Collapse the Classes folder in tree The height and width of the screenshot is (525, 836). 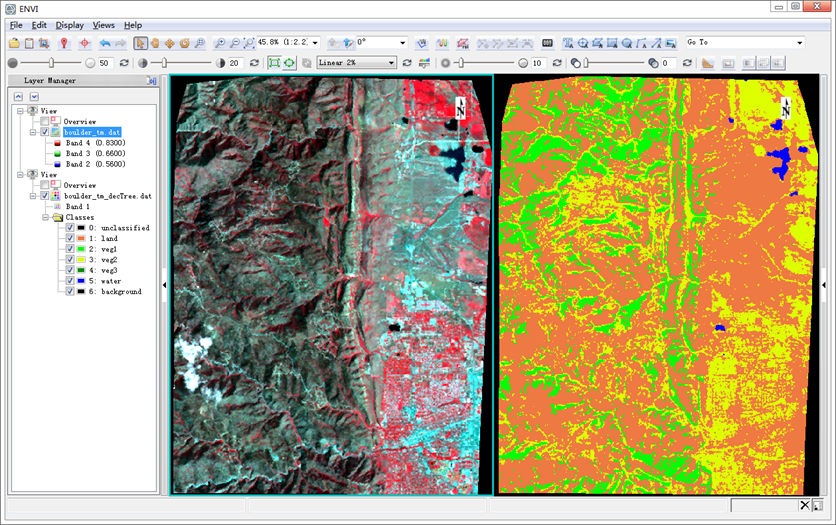tap(45, 217)
